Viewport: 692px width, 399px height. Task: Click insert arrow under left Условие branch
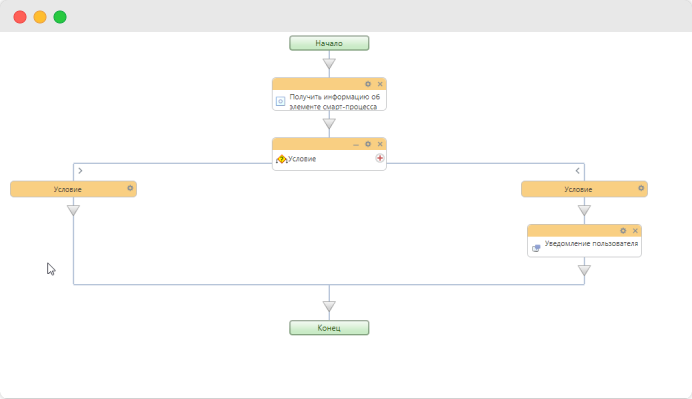click(73, 210)
